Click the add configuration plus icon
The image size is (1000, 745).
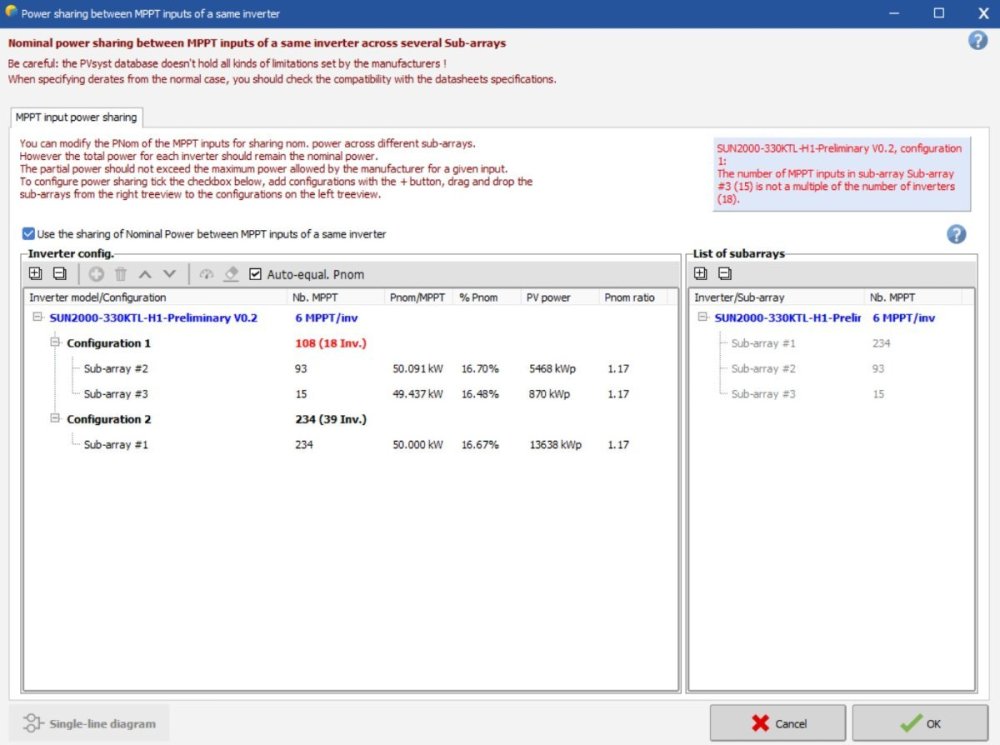[97, 274]
